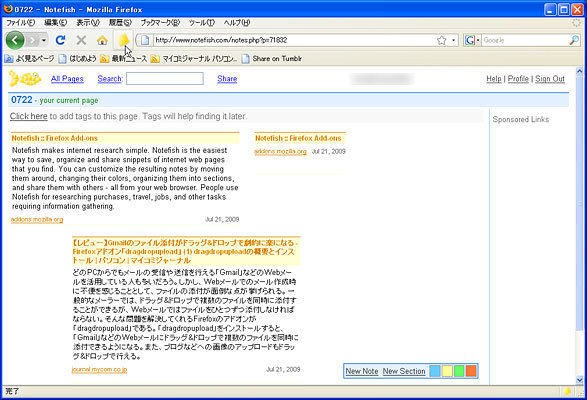Click the throbber activity icon
The image size is (587, 400).
pyautogui.click(x=577, y=22)
